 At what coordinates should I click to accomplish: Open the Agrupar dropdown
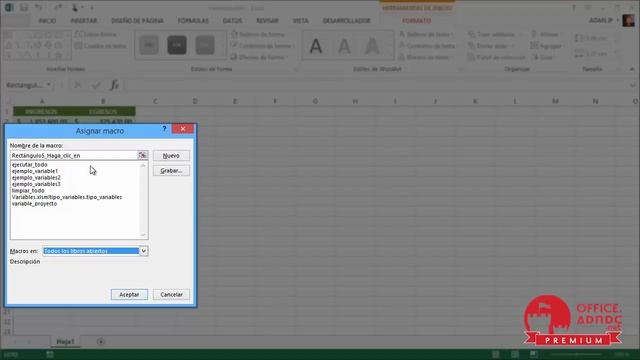(x=547, y=46)
